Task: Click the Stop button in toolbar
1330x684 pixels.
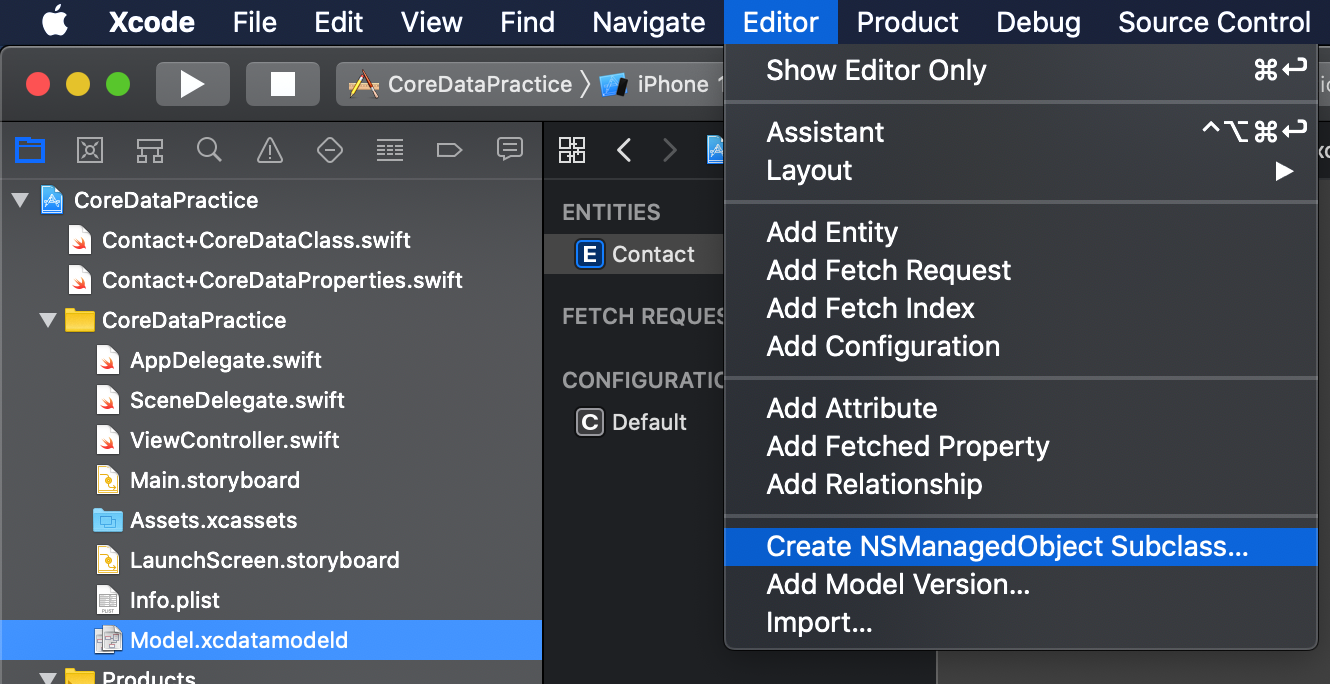Action: (x=282, y=84)
